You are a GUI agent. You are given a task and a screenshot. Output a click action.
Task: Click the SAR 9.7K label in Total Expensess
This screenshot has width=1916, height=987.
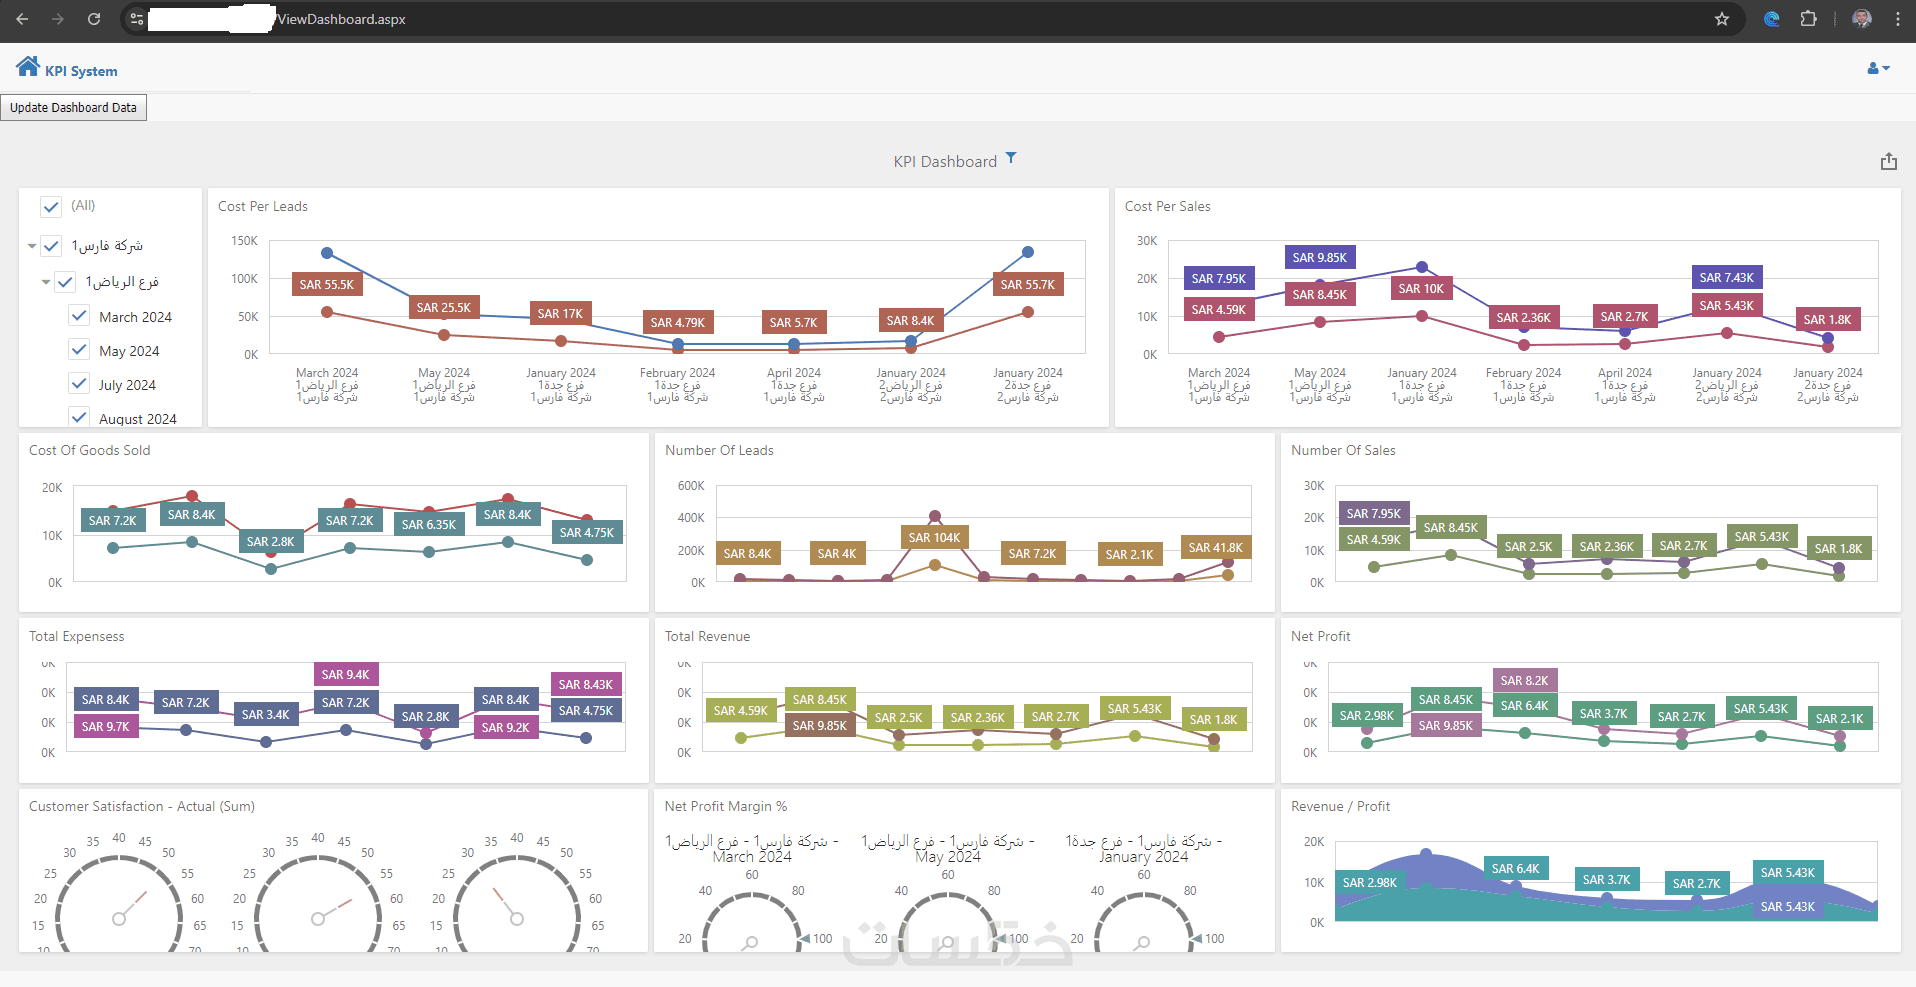pyautogui.click(x=105, y=726)
